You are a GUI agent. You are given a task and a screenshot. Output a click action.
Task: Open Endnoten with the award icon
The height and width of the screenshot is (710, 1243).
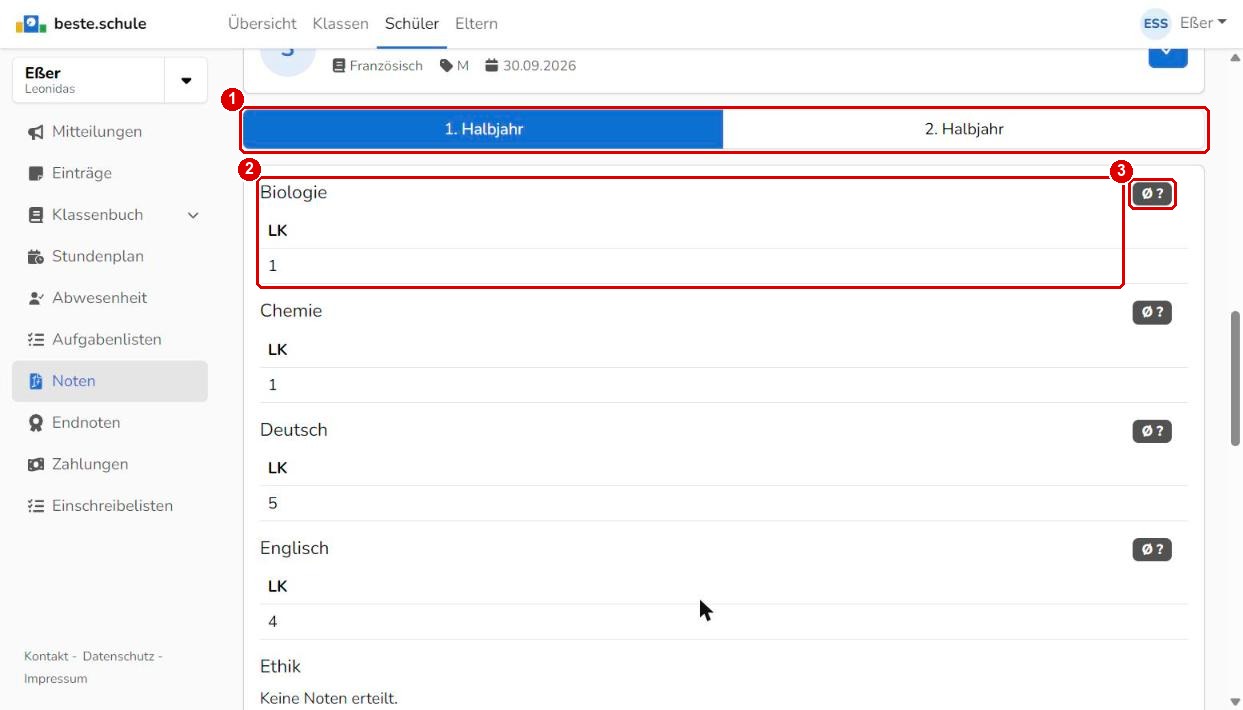click(x=110, y=423)
